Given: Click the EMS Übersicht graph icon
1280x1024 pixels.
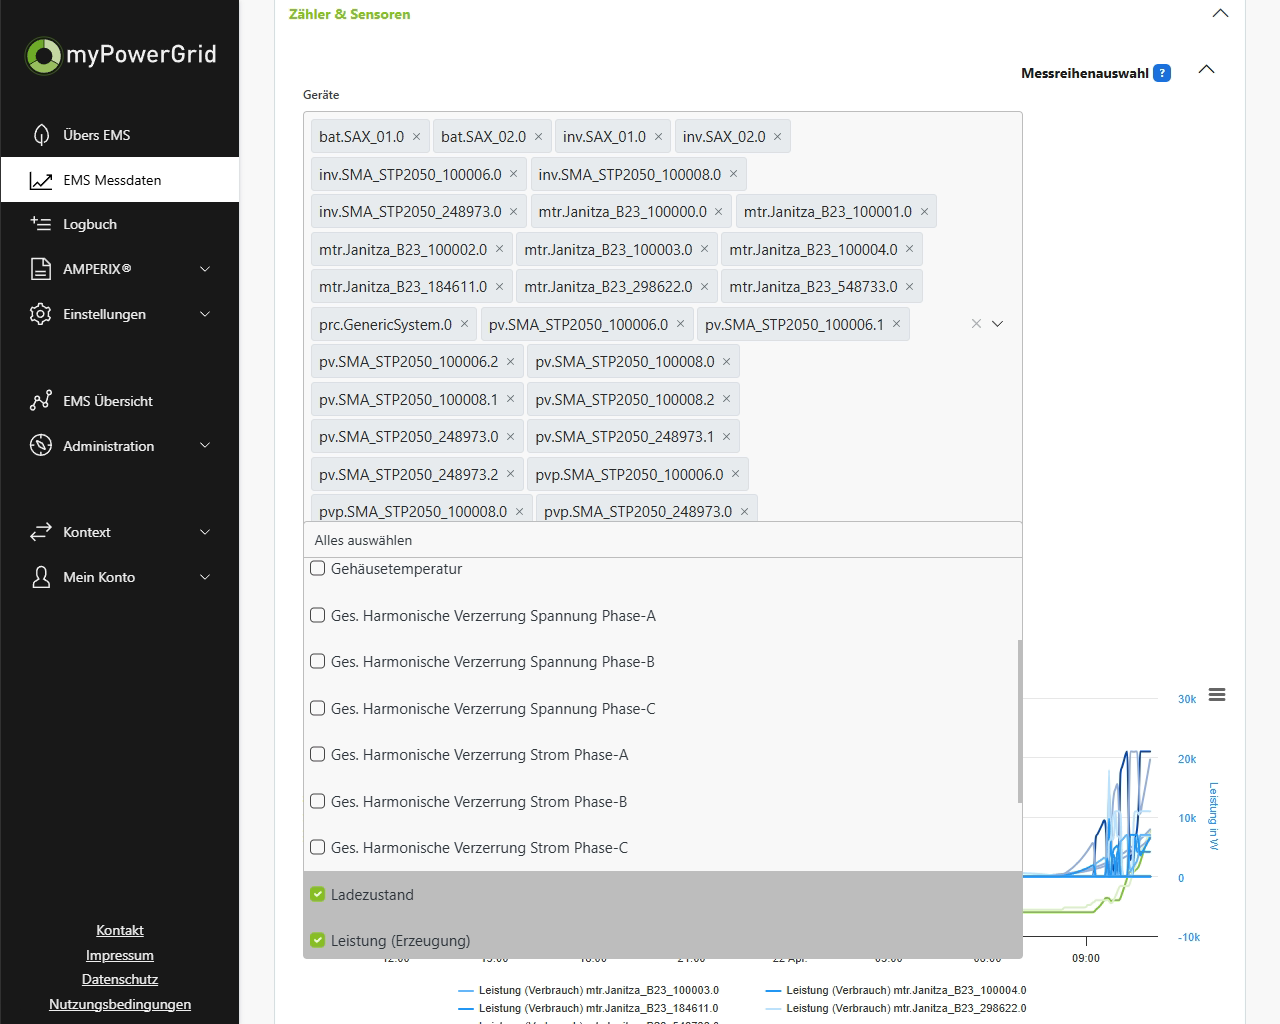Looking at the screenshot, I should click(x=41, y=401).
